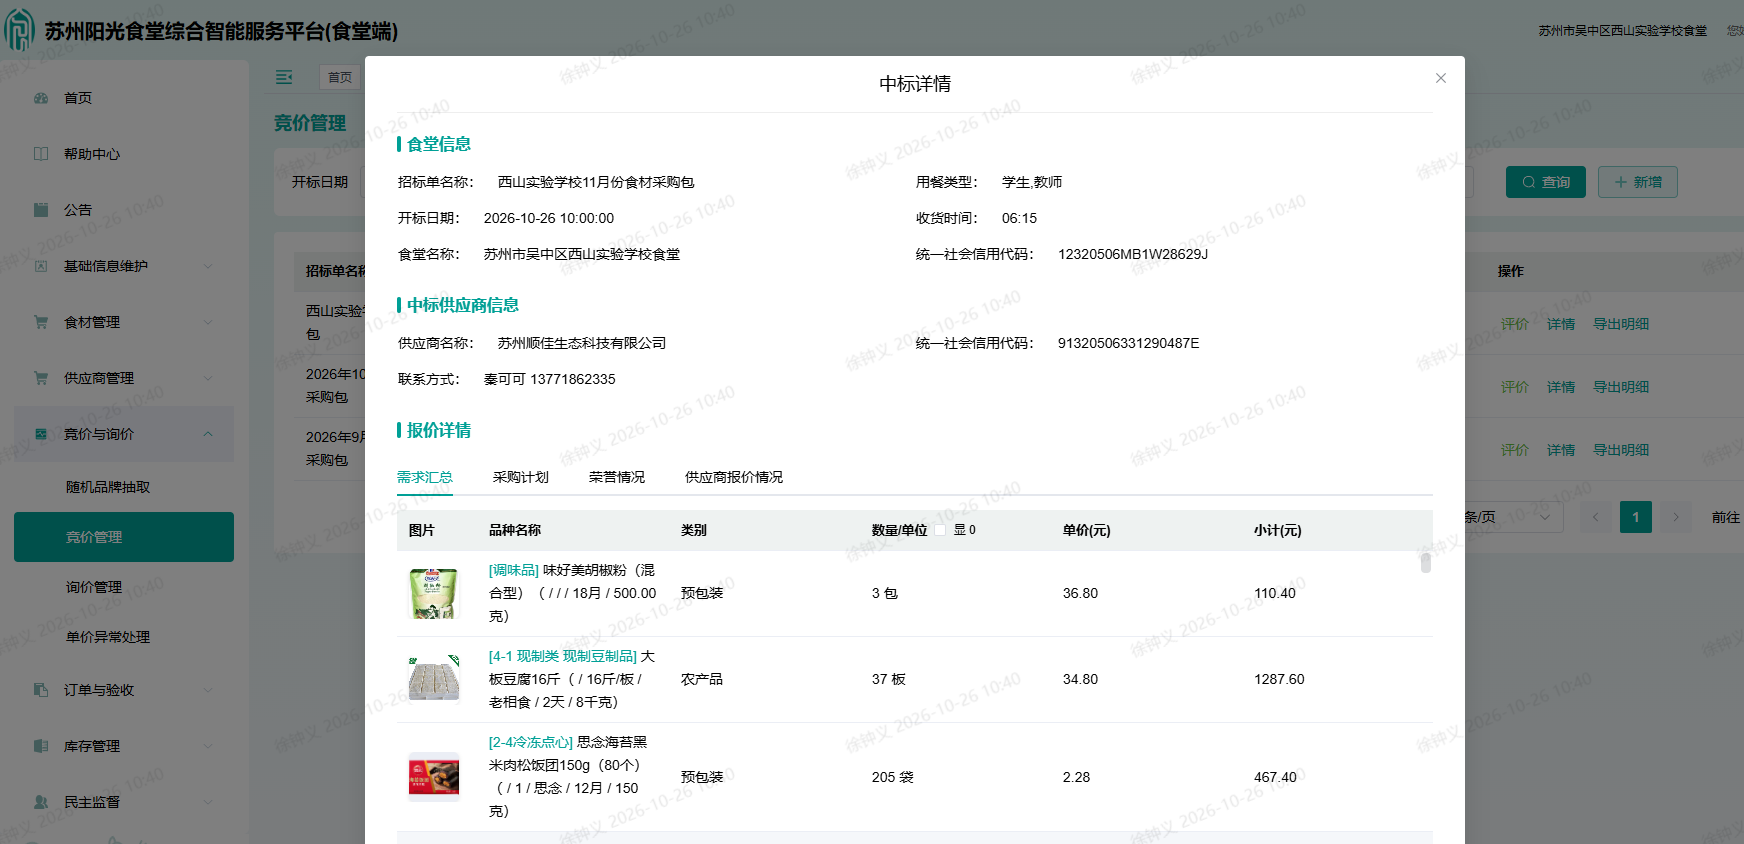Click page number 1 in pagination

coord(1636,517)
